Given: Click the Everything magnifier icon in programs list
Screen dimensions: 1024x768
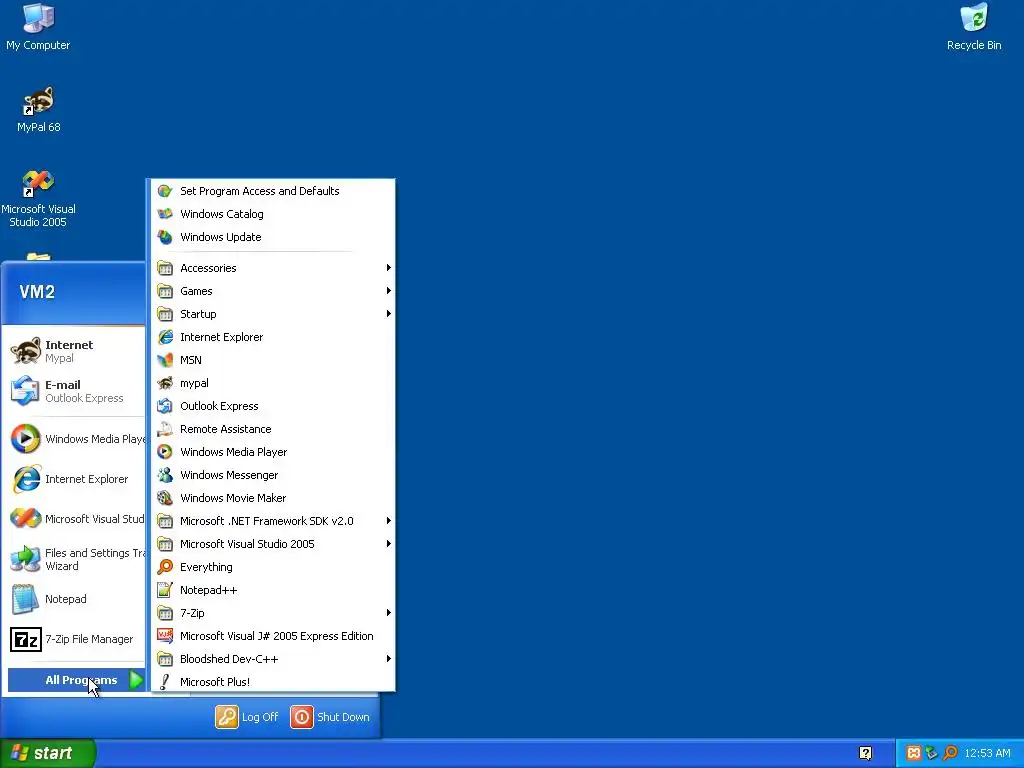Looking at the screenshot, I should [165, 567].
